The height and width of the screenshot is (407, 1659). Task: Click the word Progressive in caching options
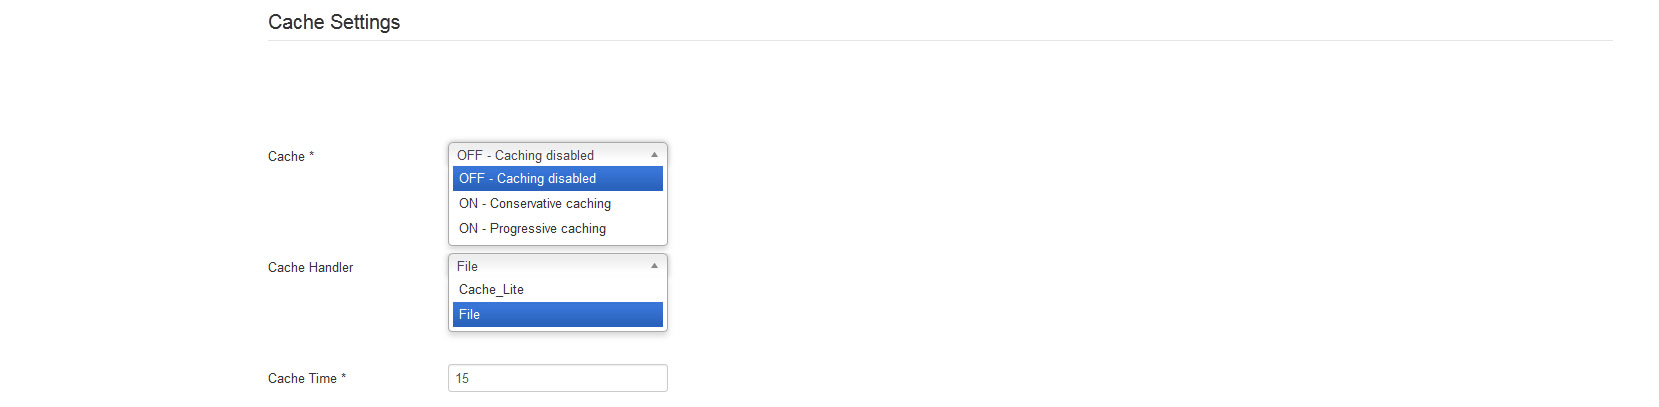coord(520,229)
